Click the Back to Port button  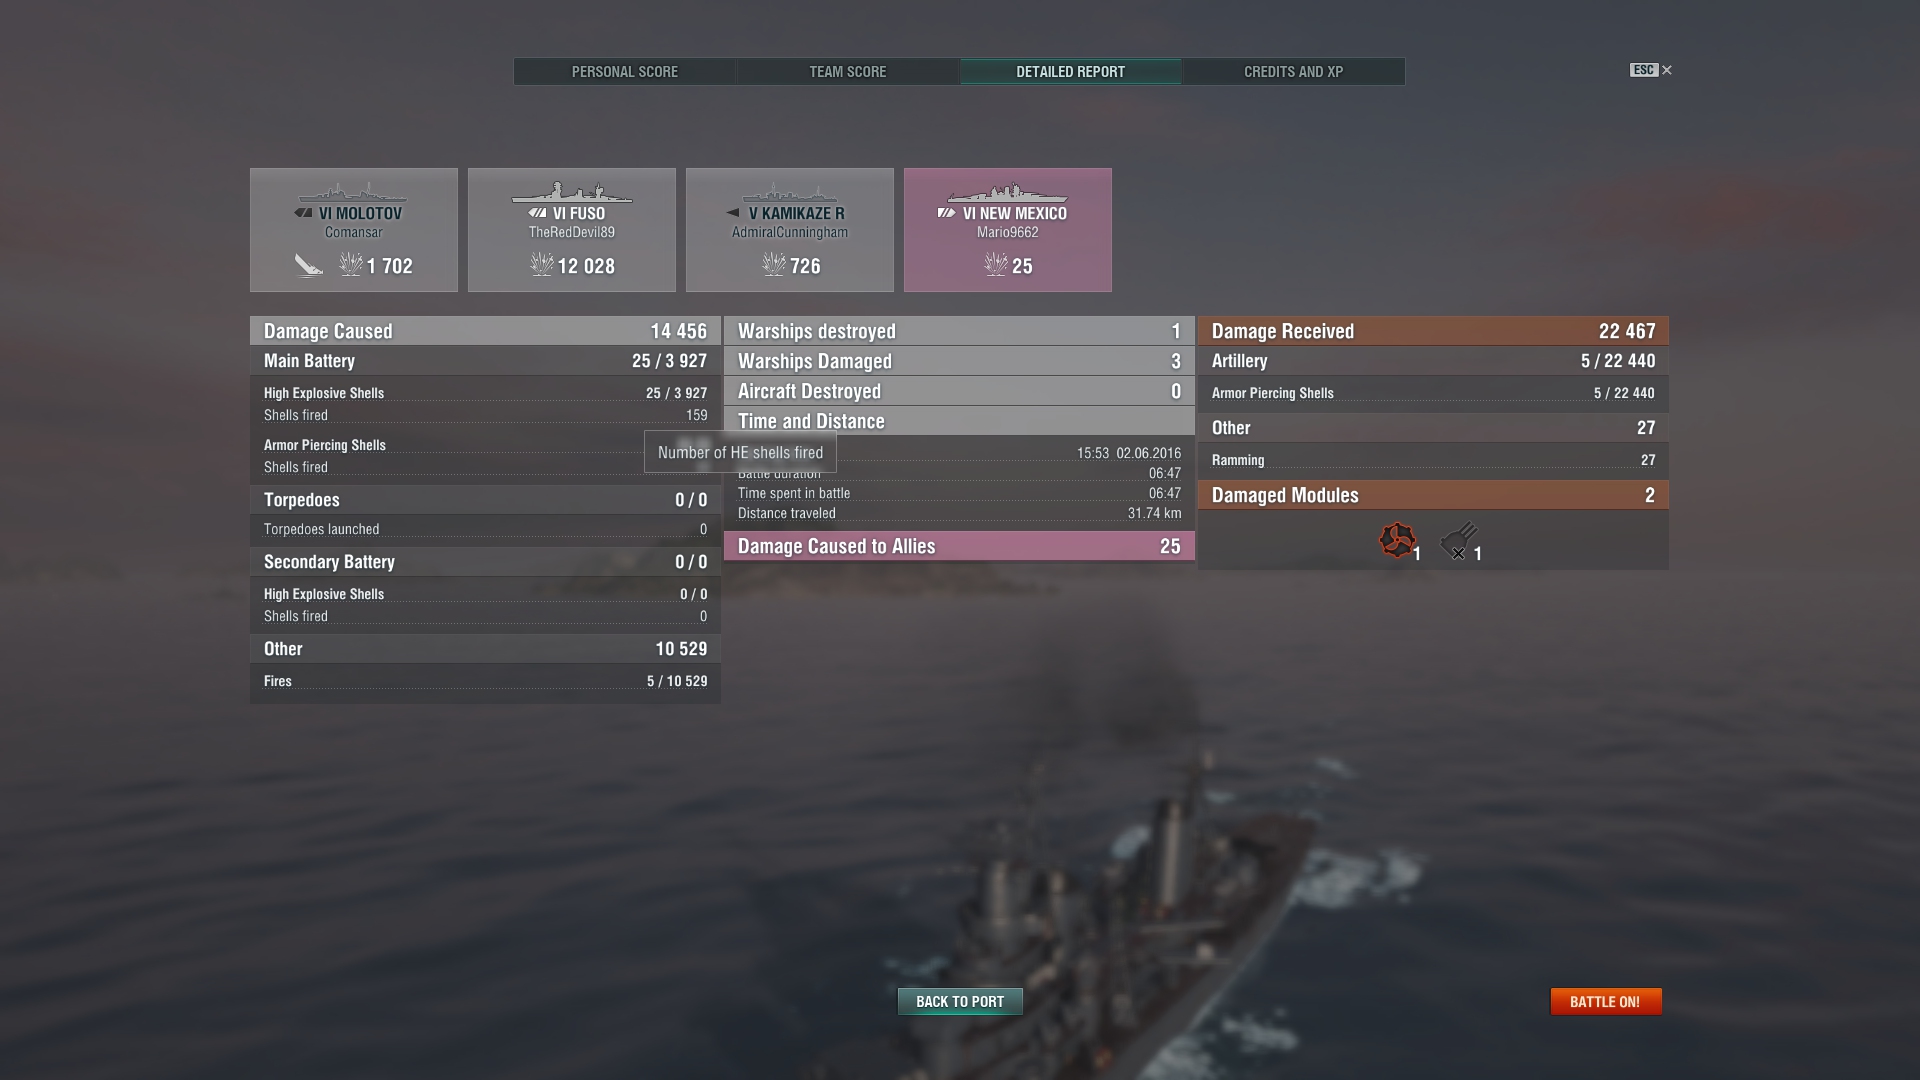coord(960,1001)
